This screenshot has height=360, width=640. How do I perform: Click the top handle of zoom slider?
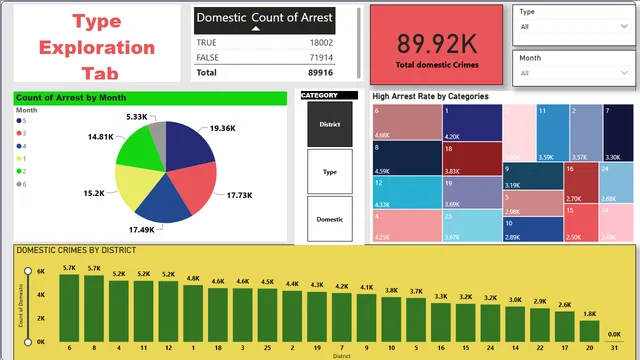[x=28, y=271]
